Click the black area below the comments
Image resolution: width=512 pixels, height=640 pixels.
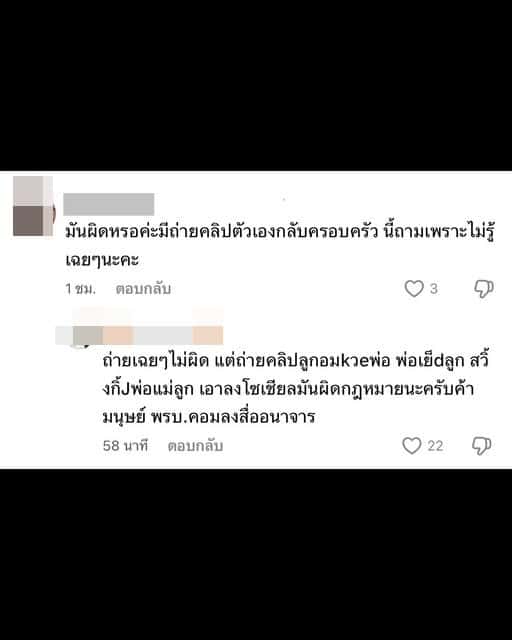(x=256, y=554)
